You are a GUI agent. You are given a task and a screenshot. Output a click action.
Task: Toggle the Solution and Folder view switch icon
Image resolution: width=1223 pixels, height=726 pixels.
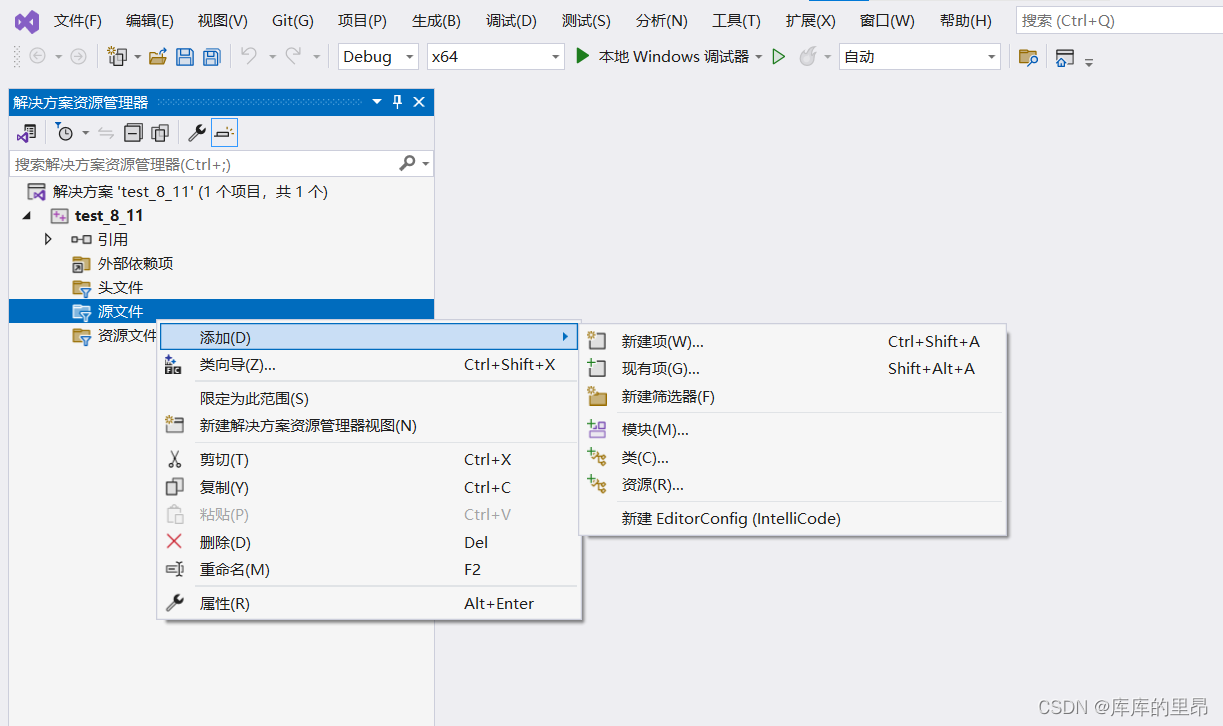click(x=26, y=133)
